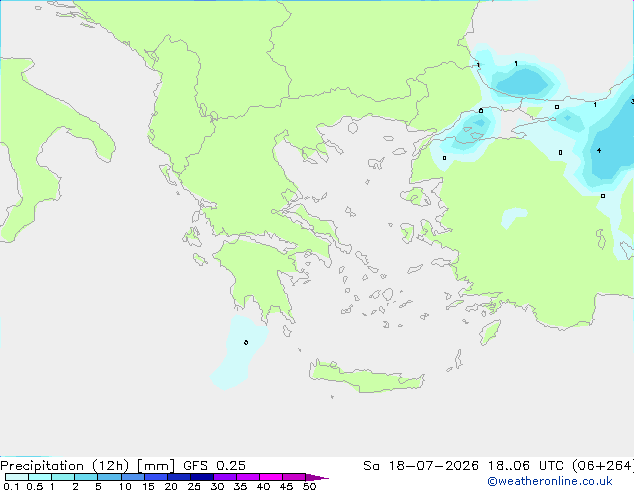Screen dimensions: 634x490
Task: Click the date 'Sa 18-07-2026' text
Action: (x=421, y=466)
